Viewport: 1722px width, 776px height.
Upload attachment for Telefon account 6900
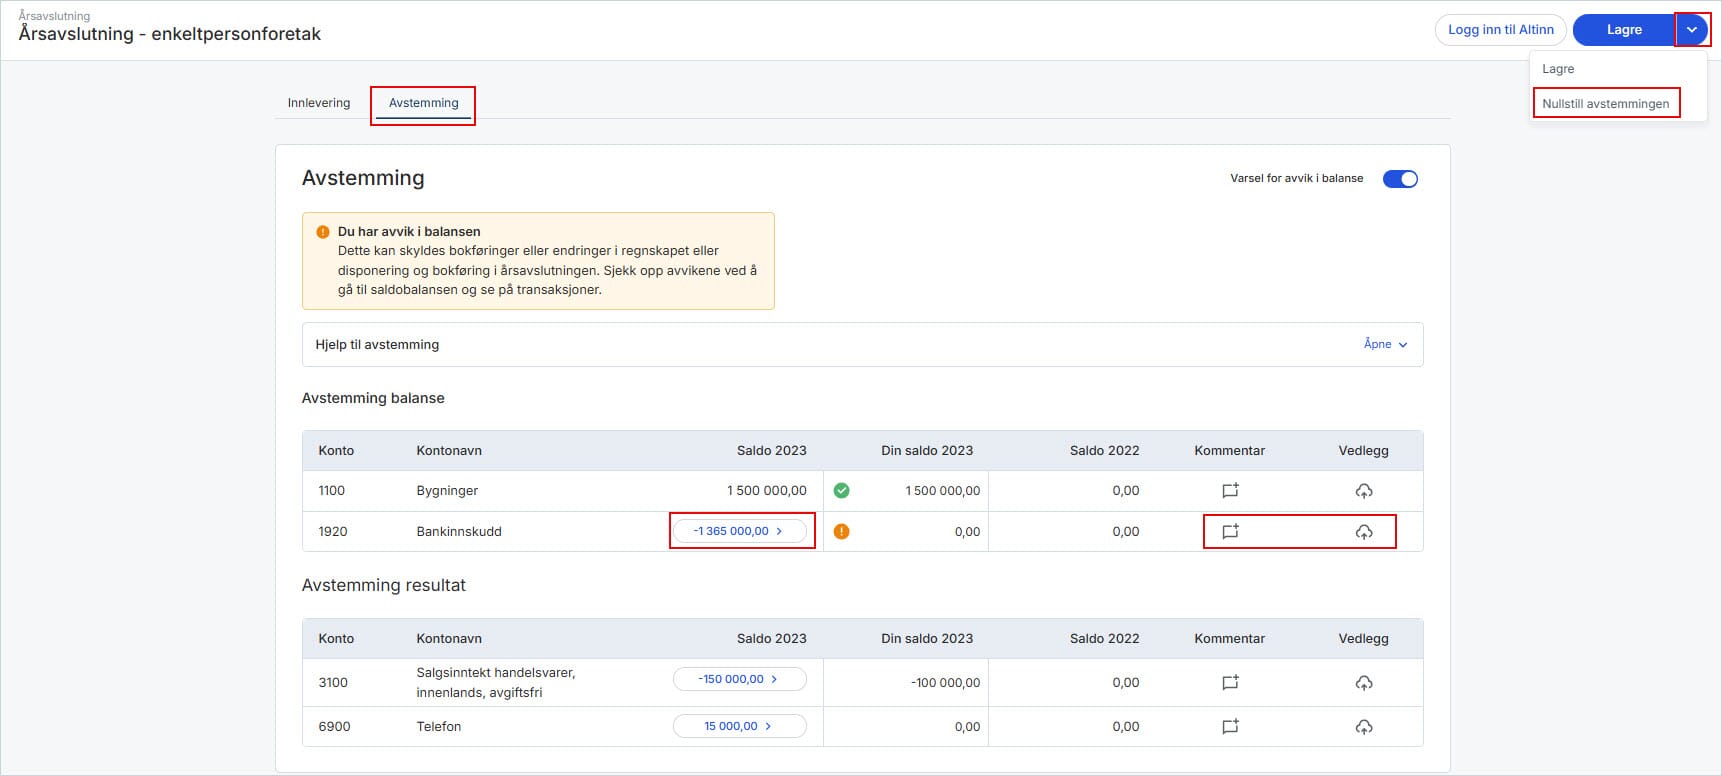1363,727
